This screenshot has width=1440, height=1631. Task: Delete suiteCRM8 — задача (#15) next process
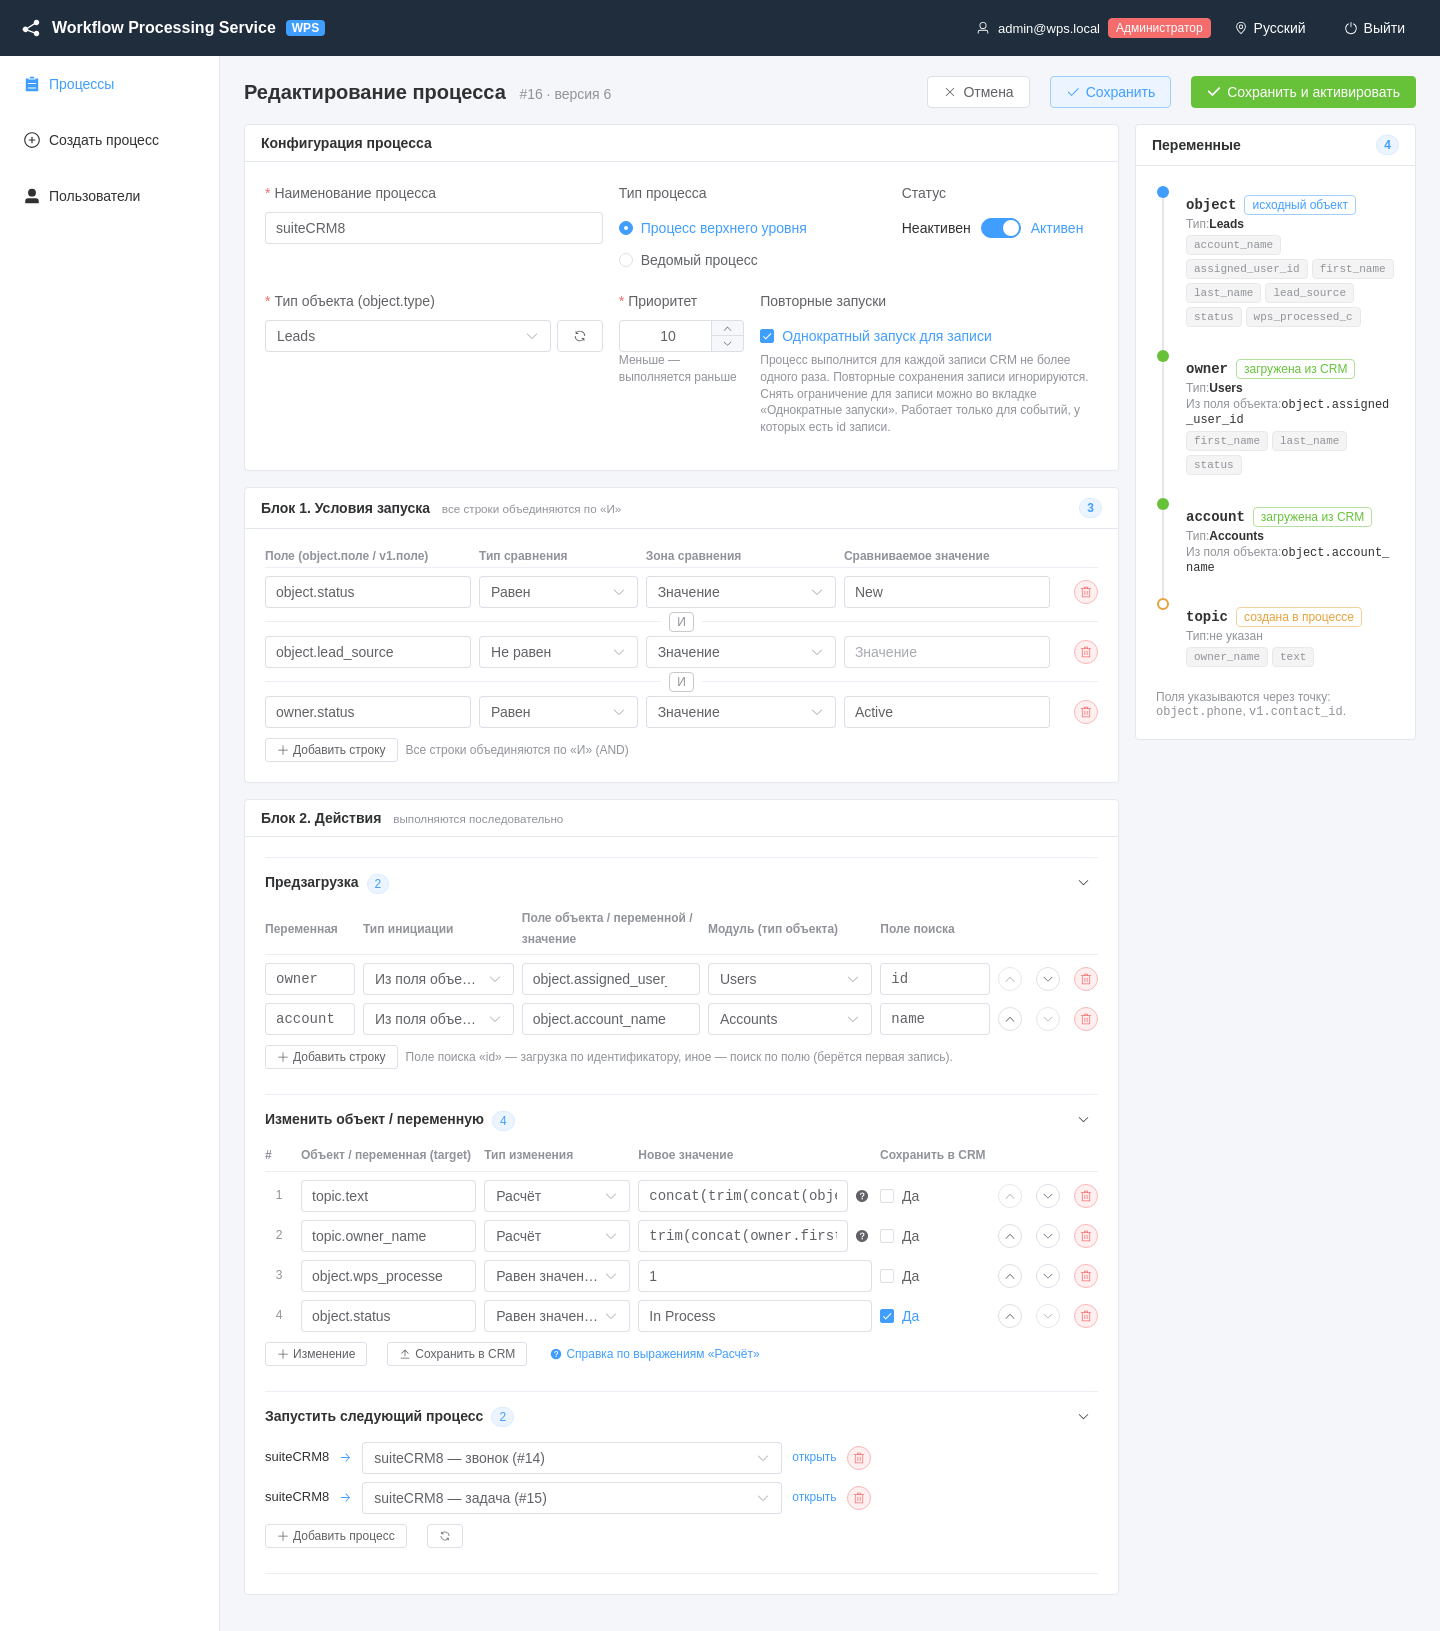coord(858,1498)
